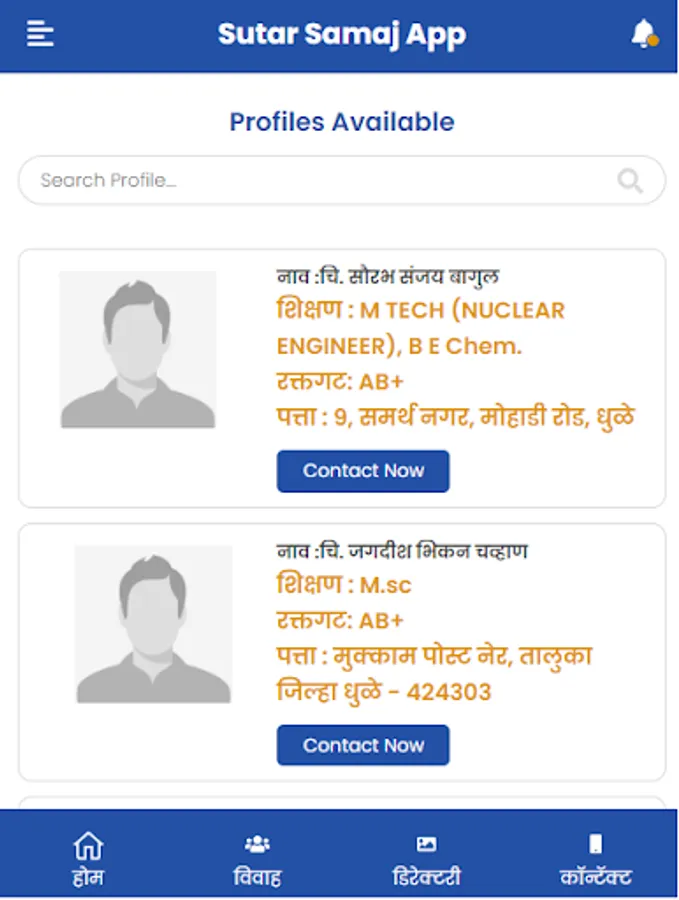
Task: Tap the home house icon
Action: point(88,845)
